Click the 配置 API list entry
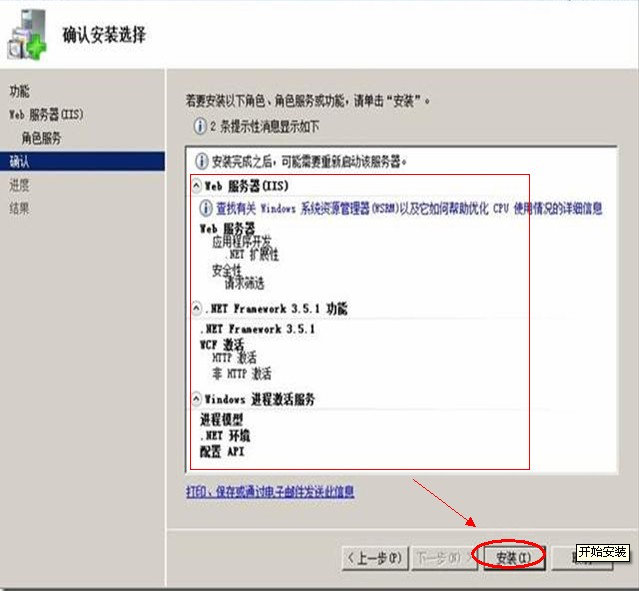 [x=222, y=451]
